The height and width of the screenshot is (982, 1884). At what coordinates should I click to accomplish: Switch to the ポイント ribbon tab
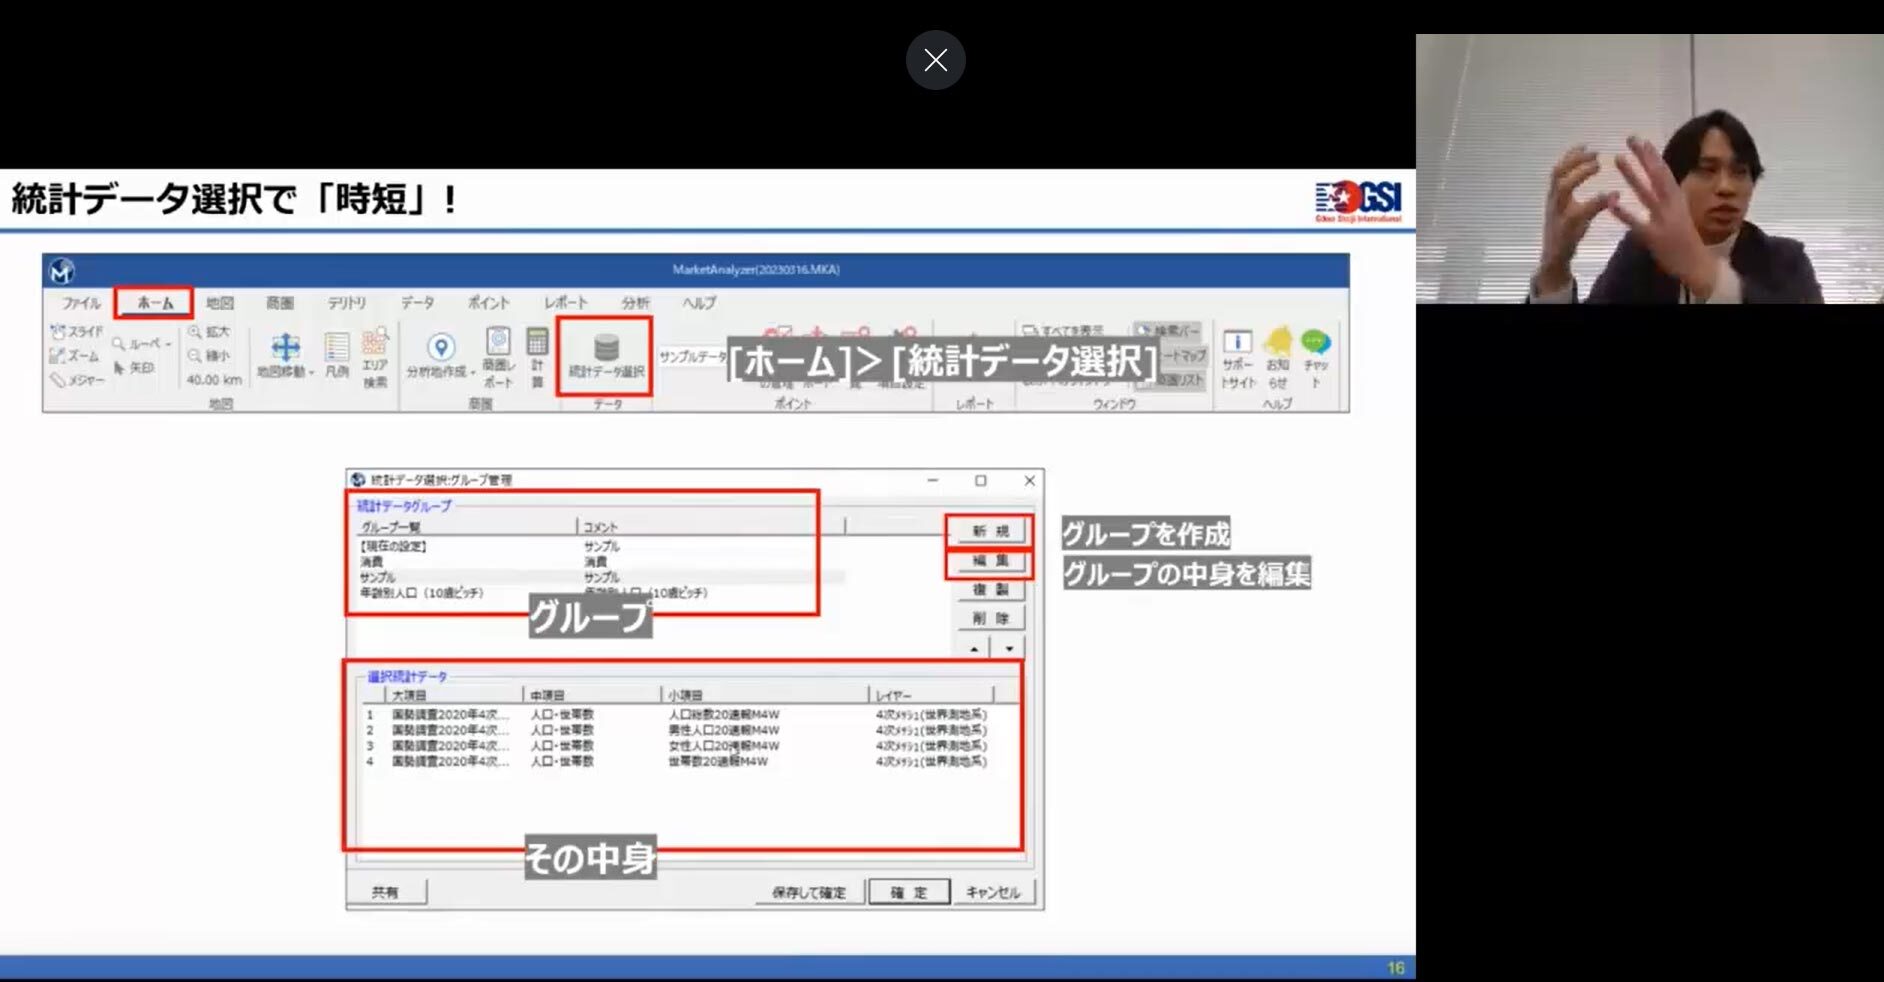tap(488, 303)
